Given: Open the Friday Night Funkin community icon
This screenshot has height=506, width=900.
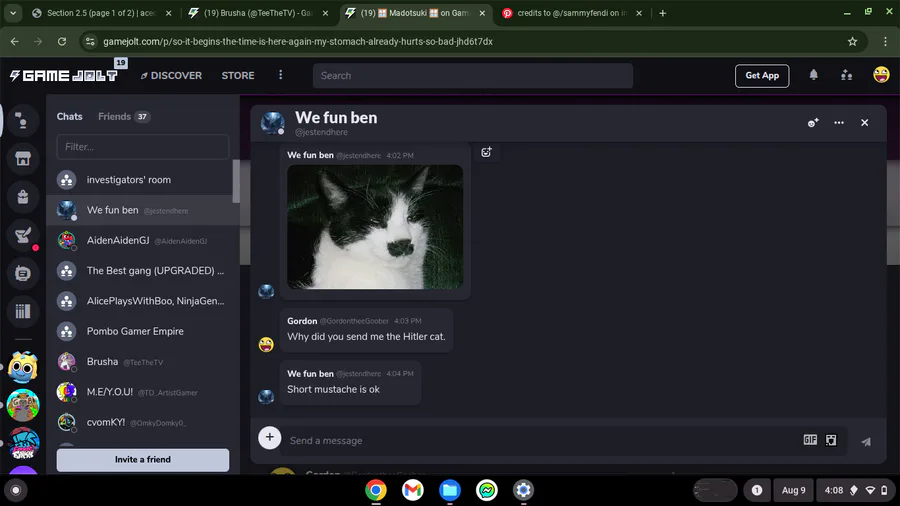Looking at the screenshot, I should point(22,443).
